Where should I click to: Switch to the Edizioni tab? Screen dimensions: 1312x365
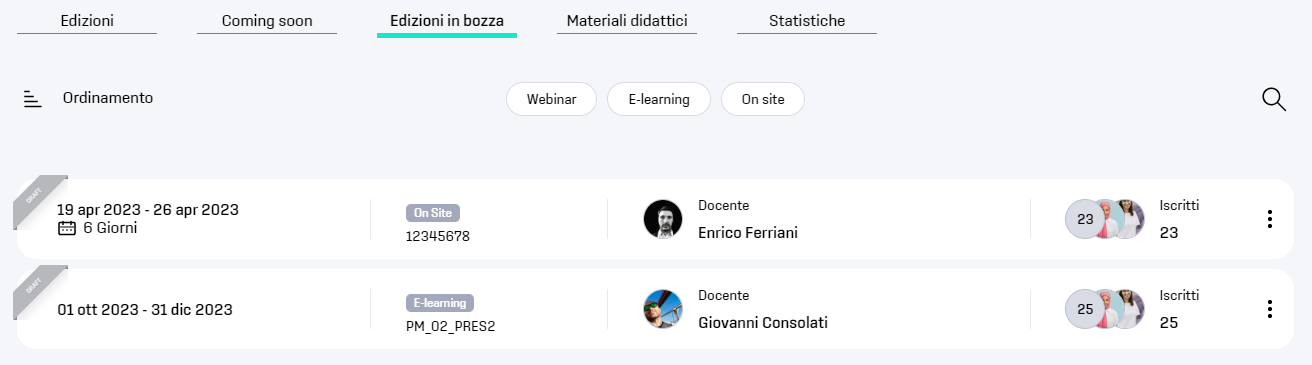pyautogui.click(x=87, y=20)
